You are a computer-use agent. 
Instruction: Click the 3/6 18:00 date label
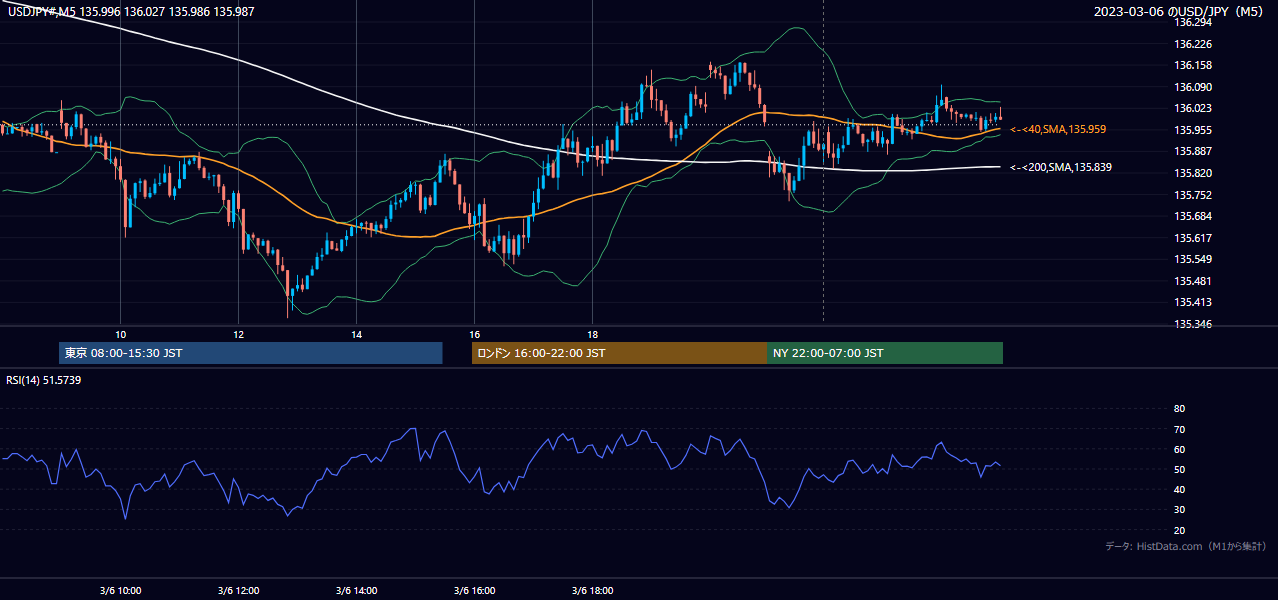(x=592, y=590)
